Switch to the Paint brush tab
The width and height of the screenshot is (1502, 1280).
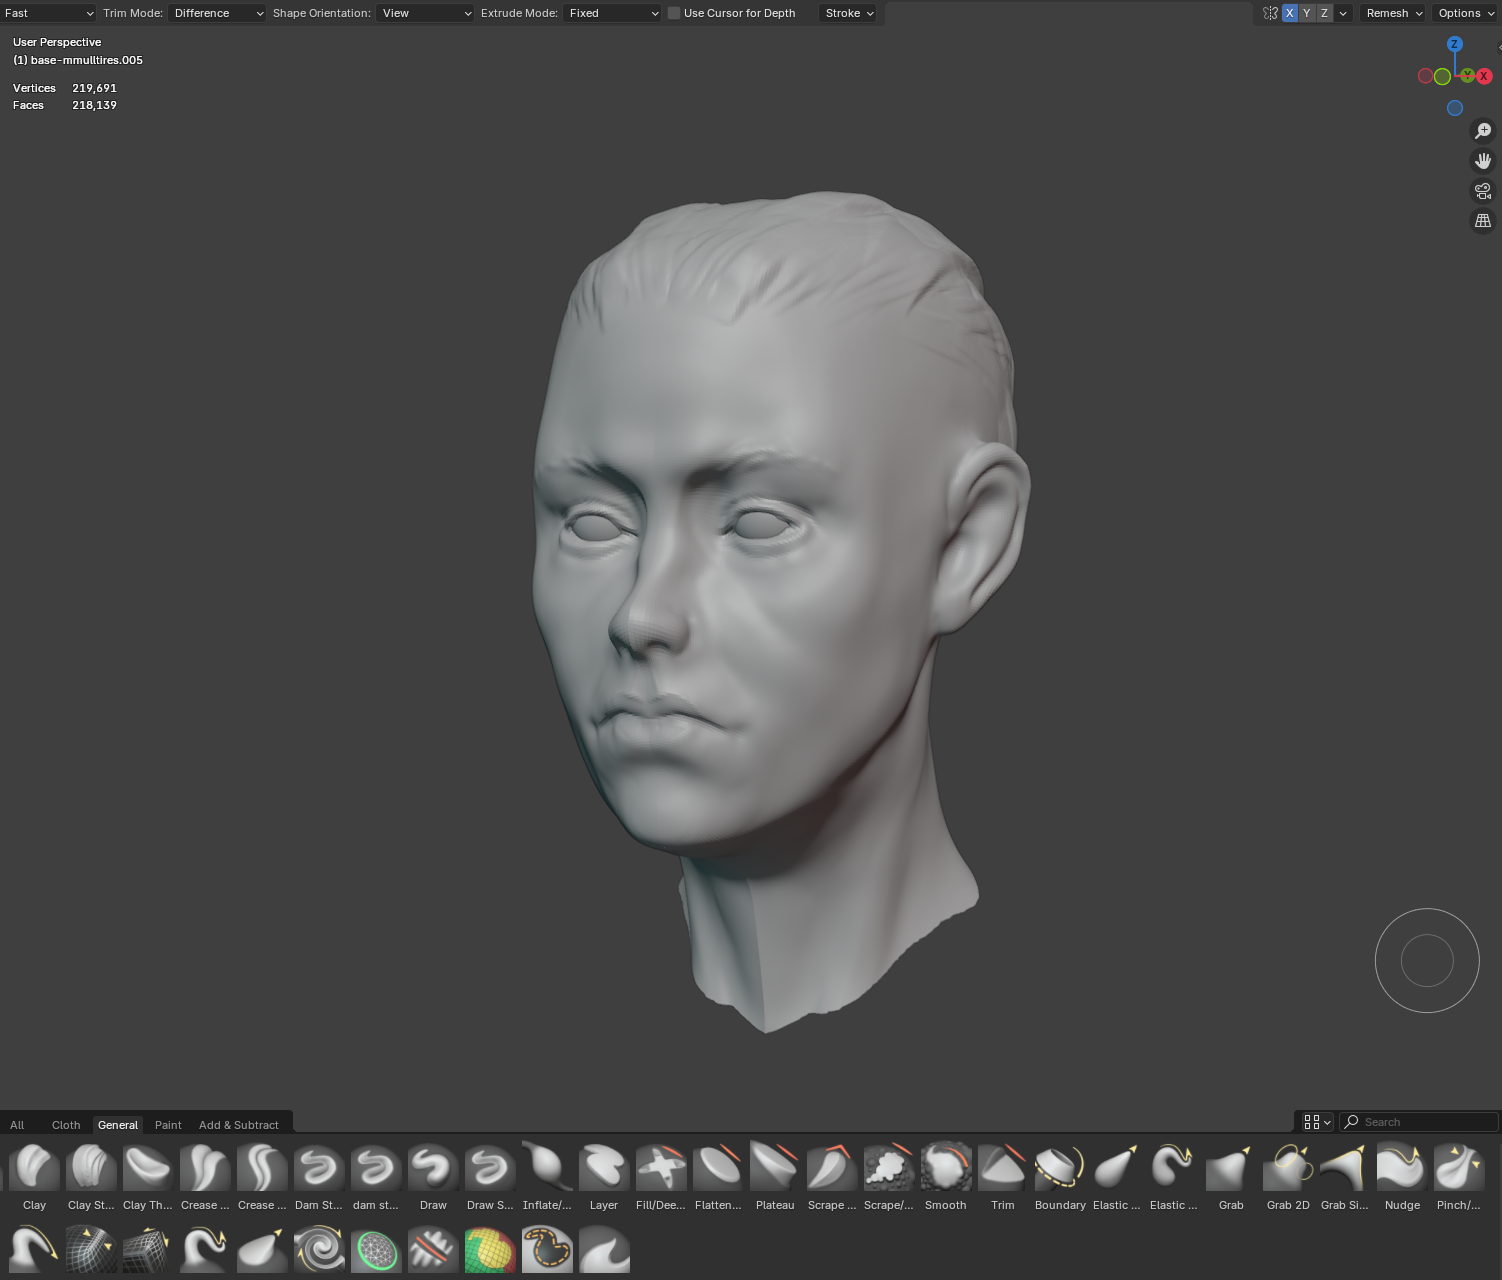tap(168, 1125)
